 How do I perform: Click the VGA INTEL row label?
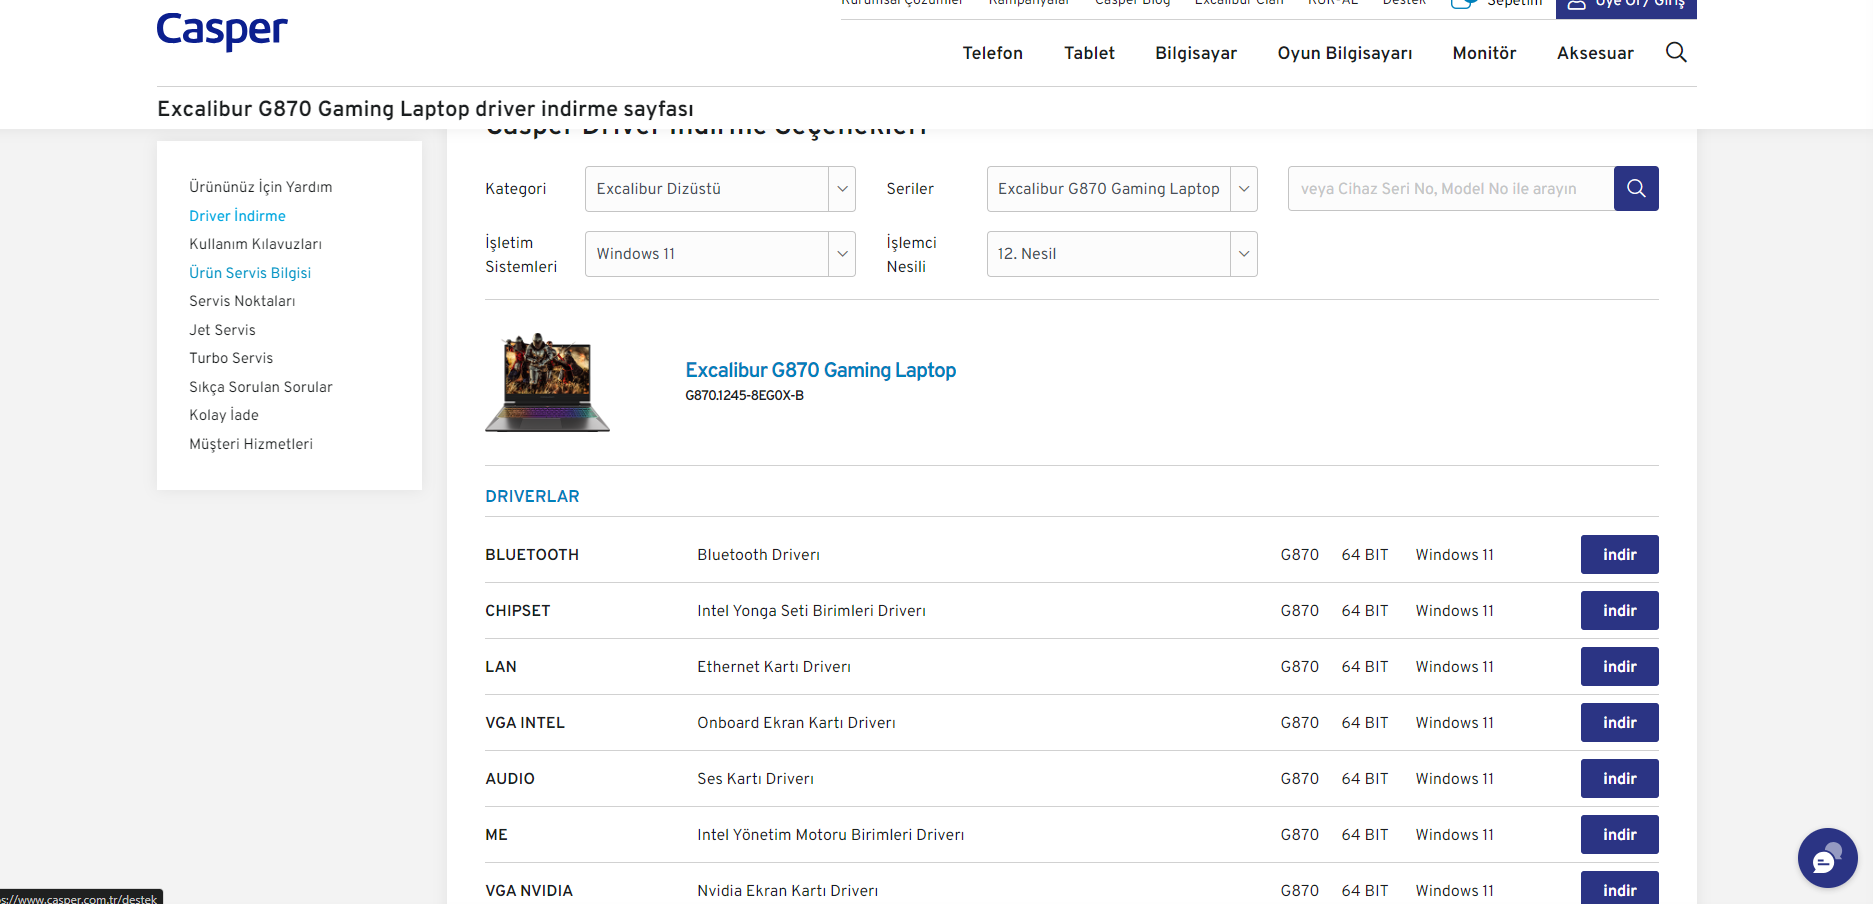tap(525, 723)
